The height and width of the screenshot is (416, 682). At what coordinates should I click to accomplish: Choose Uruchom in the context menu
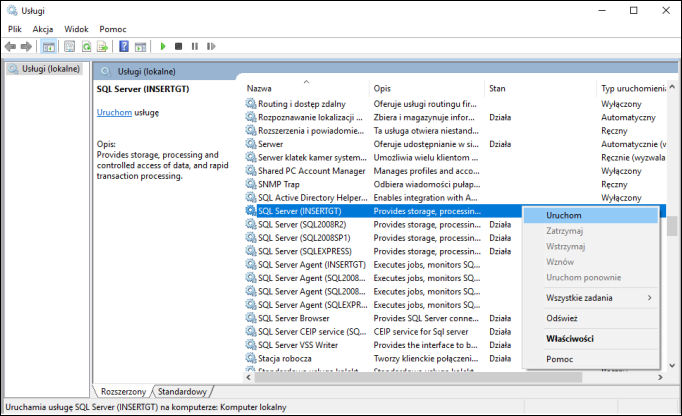[591, 215]
